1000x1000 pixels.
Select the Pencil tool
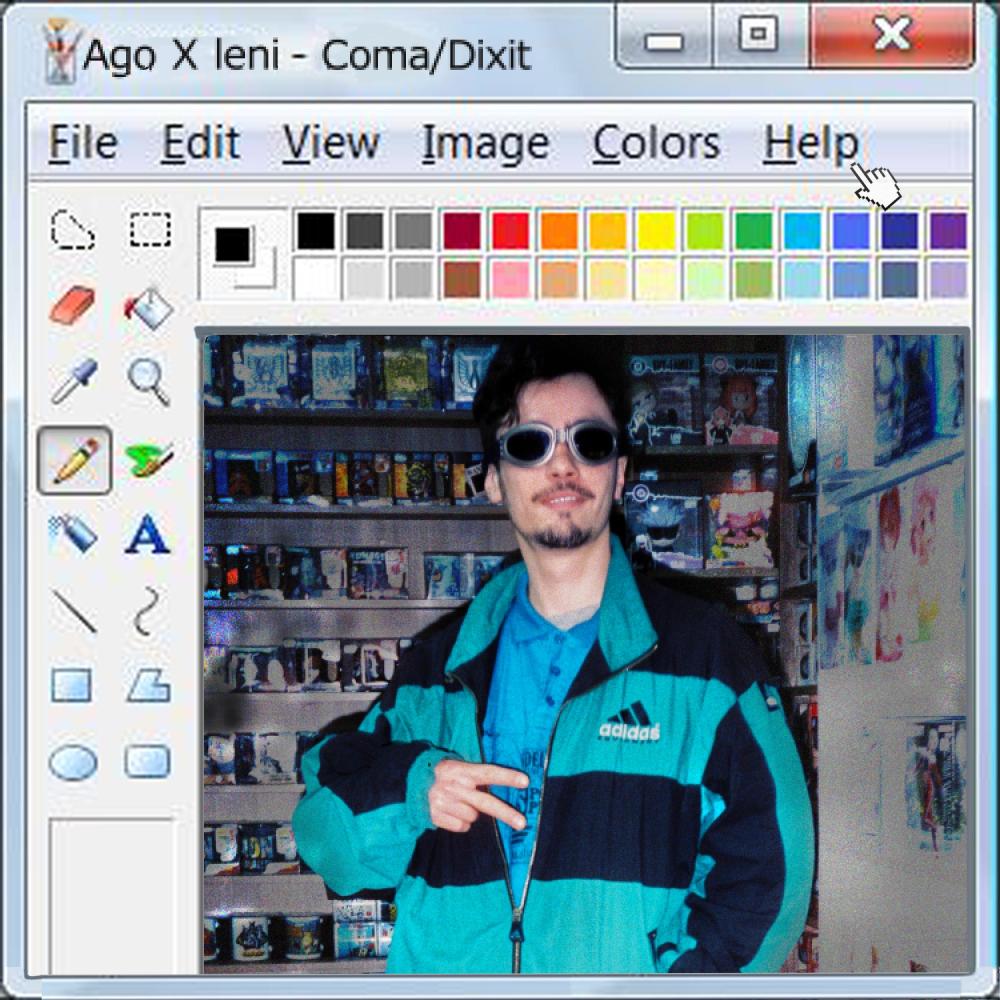click(x=75, y=460)
